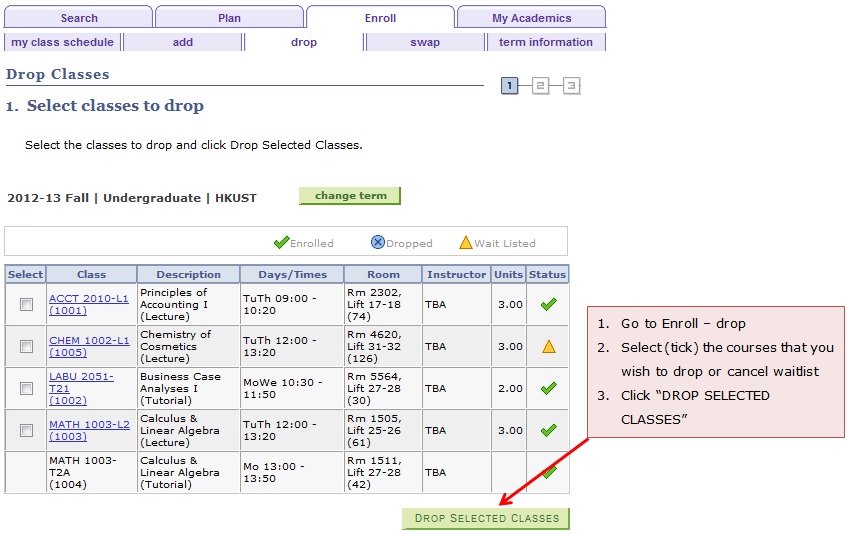This screenshot has height=534, width=847.
Task: Open the Search tab
Action: (79, 18)
